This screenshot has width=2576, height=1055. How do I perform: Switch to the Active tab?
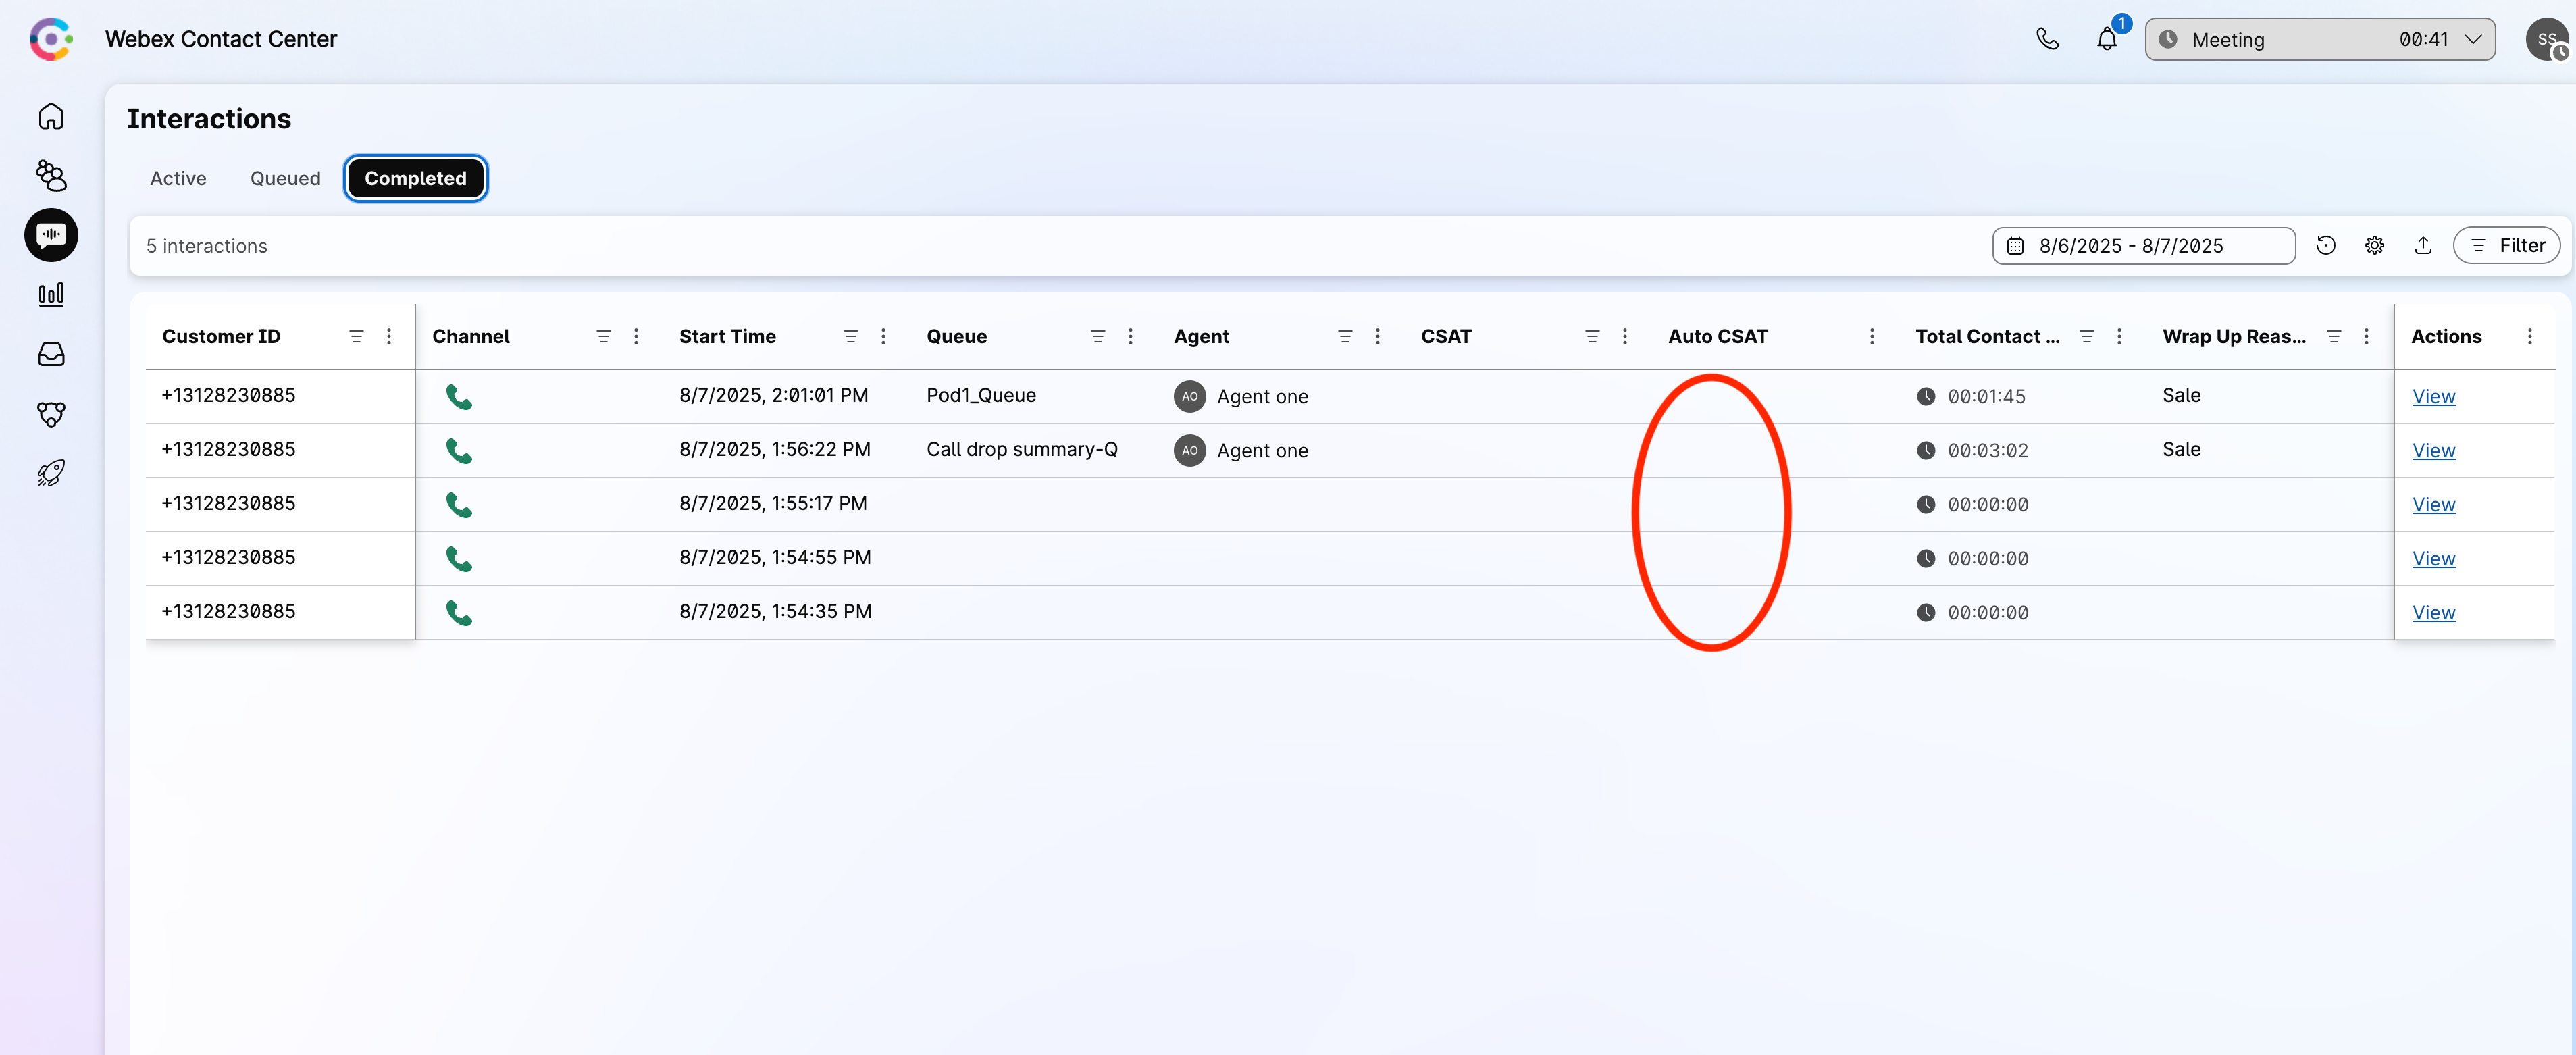(x=178, y=178)
